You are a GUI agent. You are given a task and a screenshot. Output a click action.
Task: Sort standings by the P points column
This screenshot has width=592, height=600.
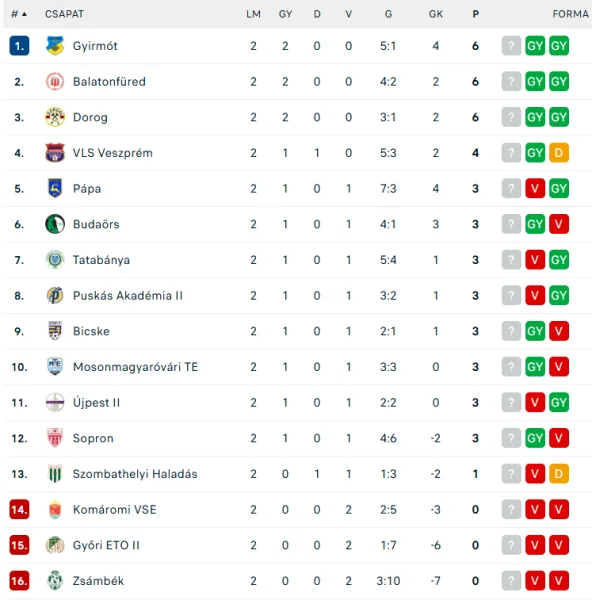(x=475, y=14)
